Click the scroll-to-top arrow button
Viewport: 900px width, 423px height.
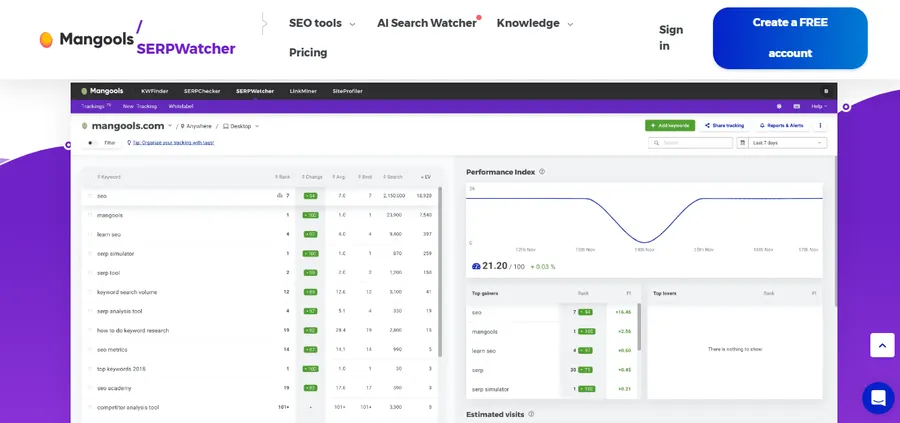[x=882, y=345]
